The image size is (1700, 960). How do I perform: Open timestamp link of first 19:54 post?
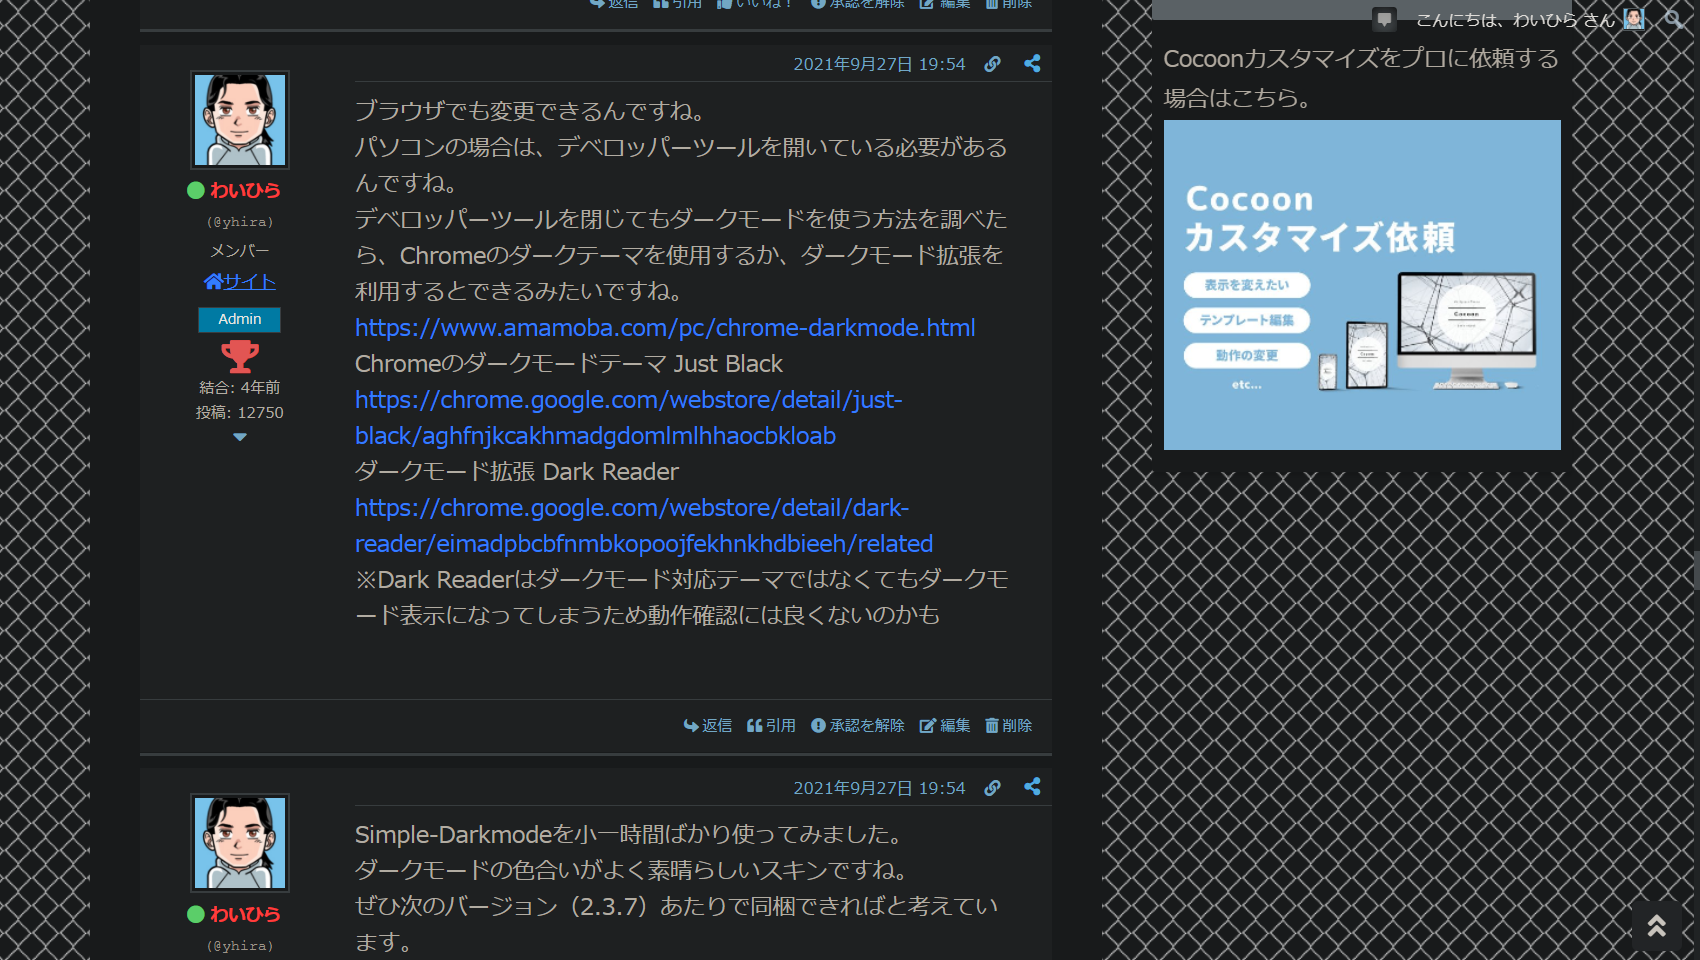click(879, 64)
